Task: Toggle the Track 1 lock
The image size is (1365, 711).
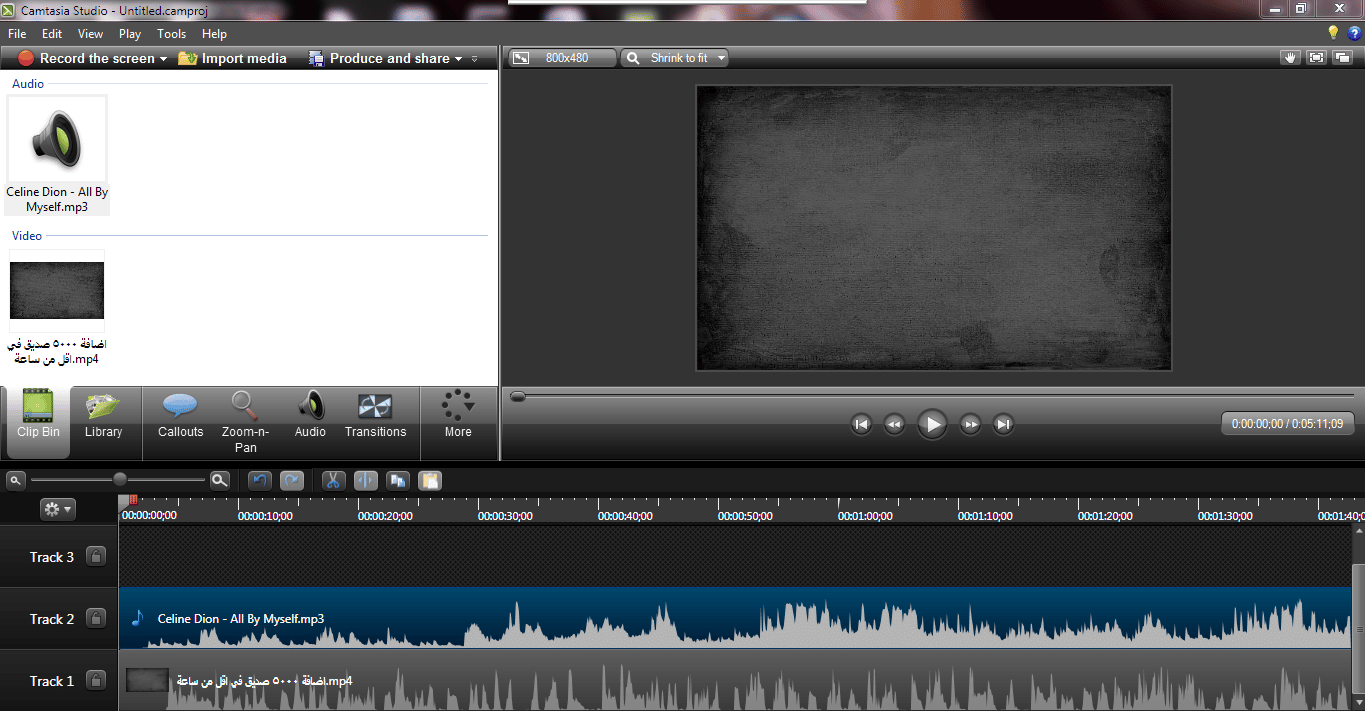Action: pos(96,680)
